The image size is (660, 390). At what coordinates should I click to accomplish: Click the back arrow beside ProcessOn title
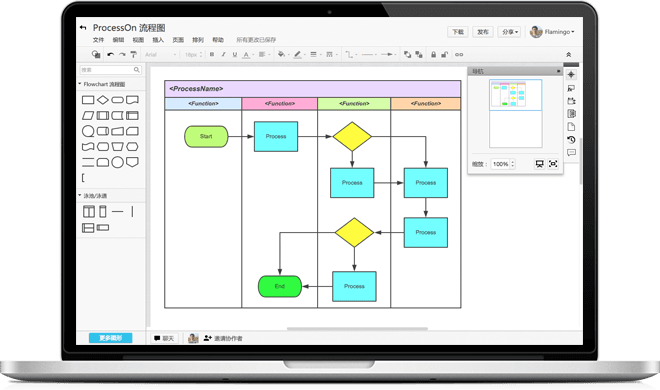tap(83, 28)
